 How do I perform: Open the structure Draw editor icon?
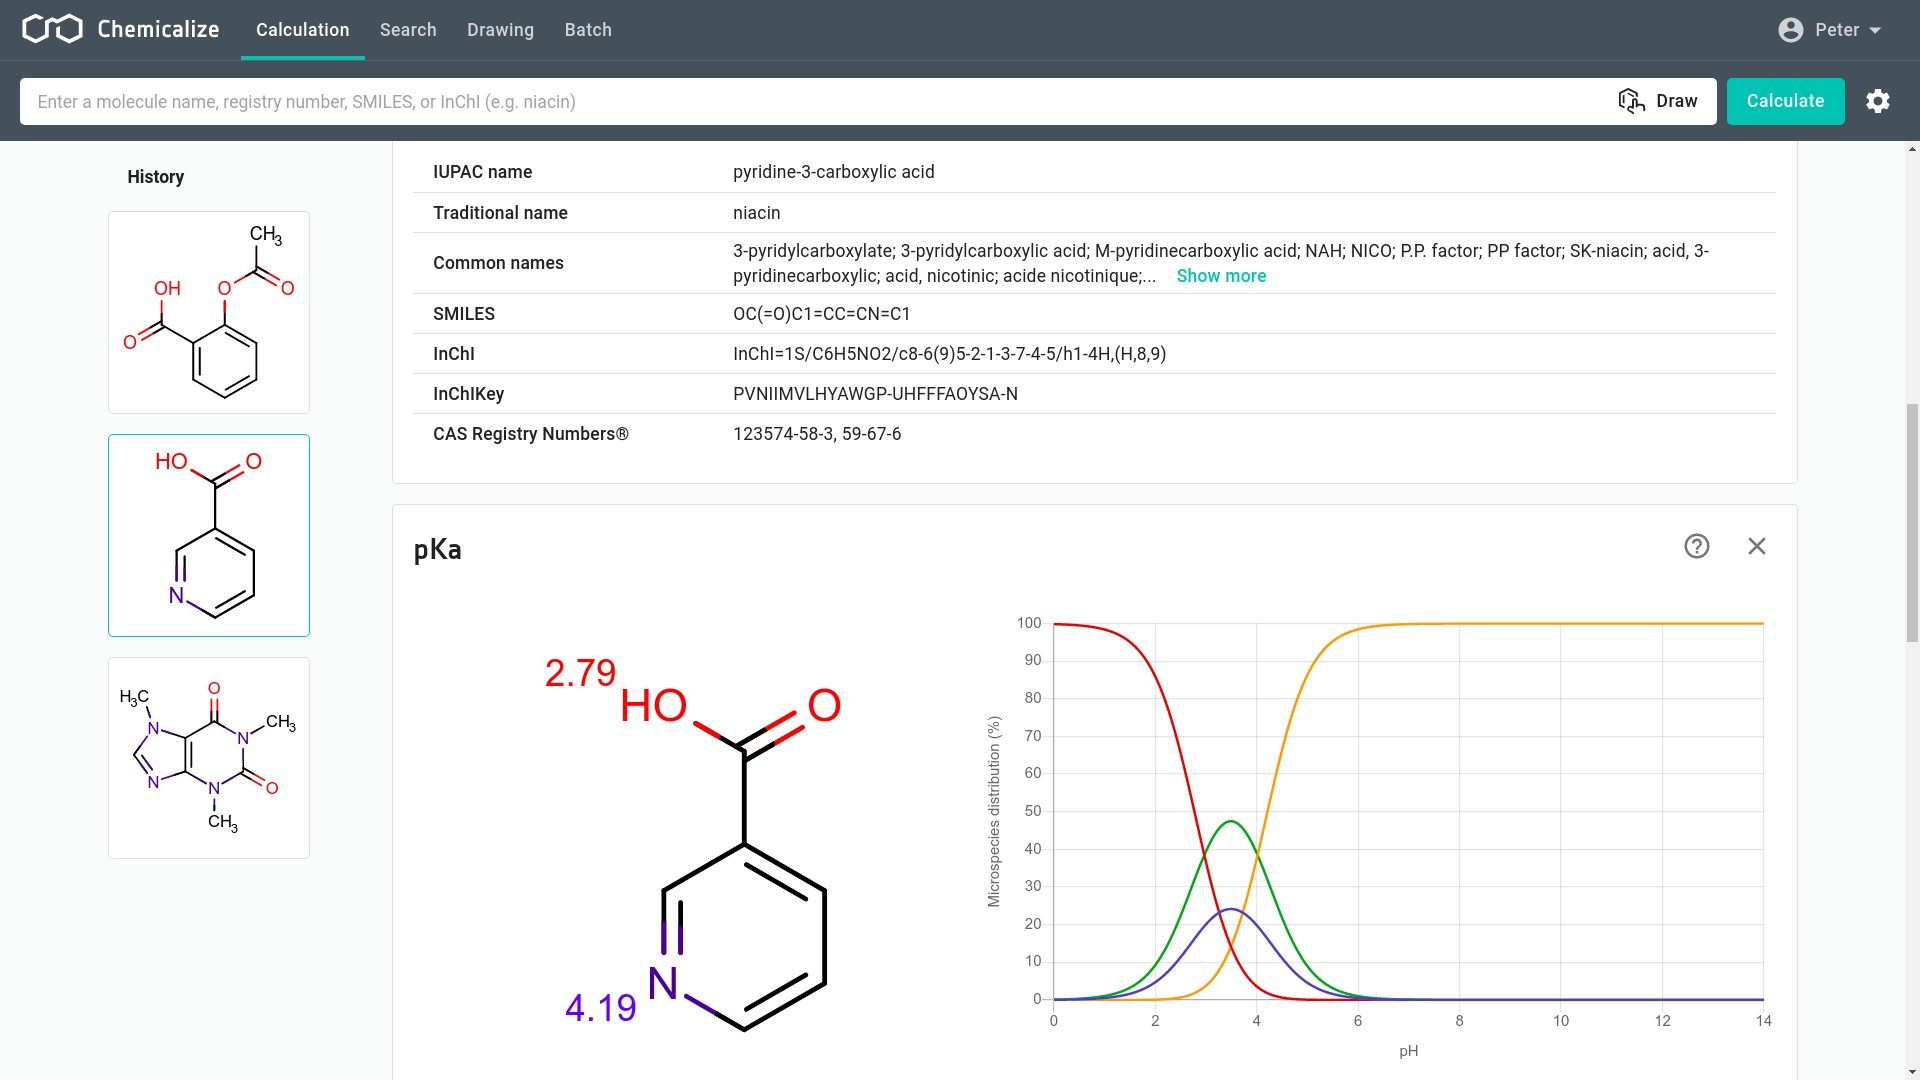[1631, 100]
